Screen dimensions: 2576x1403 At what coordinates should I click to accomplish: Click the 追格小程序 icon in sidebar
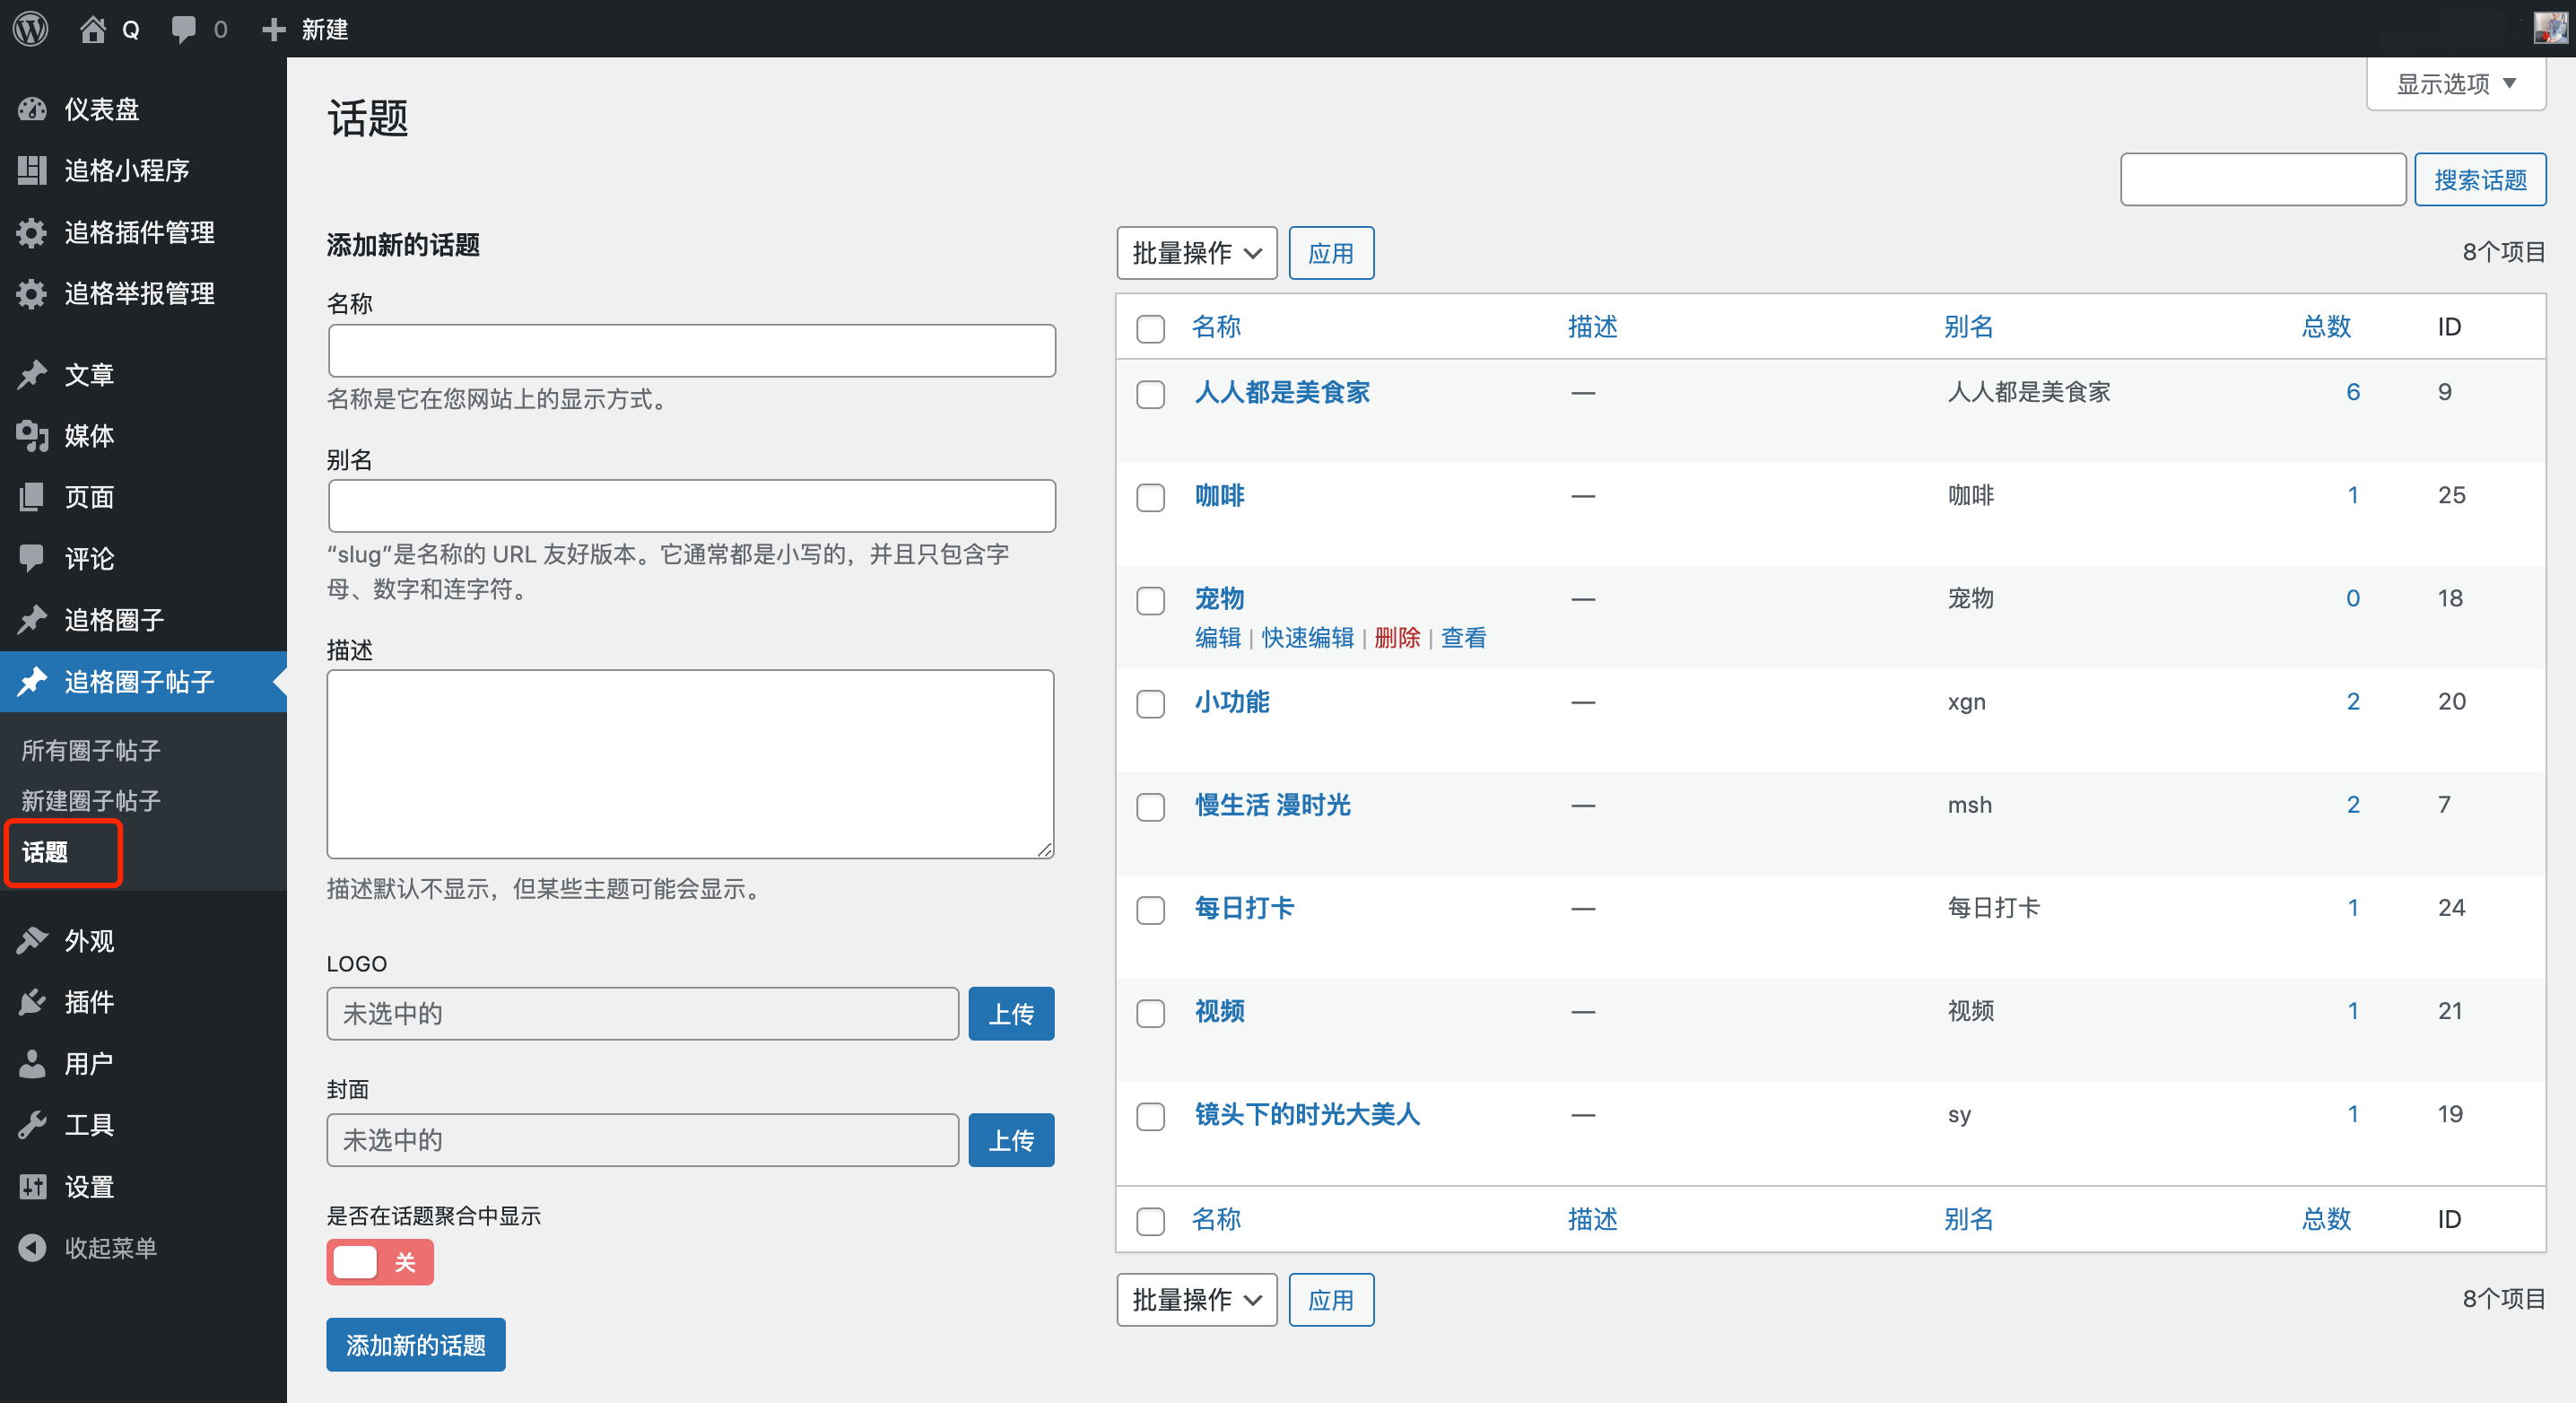32,170
